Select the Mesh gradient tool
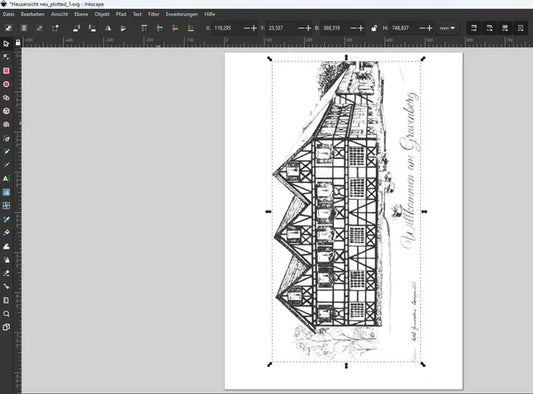This screenshot has width=533, height=394. point(6,206)
